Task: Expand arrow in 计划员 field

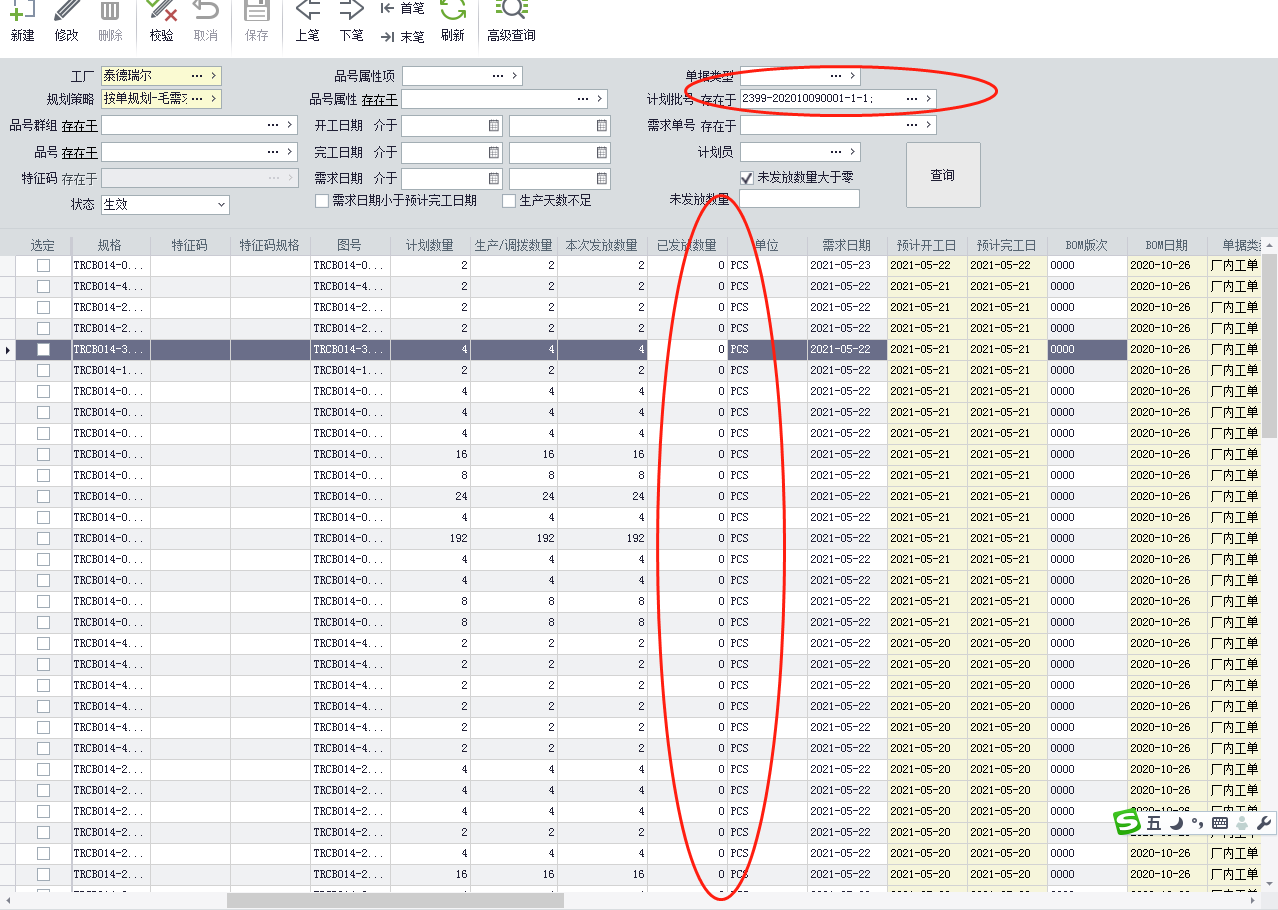Action: click(x=852, y=152)
